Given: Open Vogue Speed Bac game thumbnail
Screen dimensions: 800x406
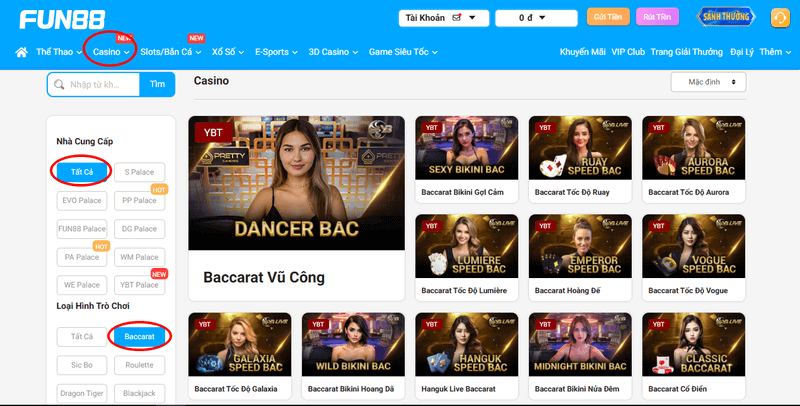Looking at the screenshot, I should pos(693,246).
